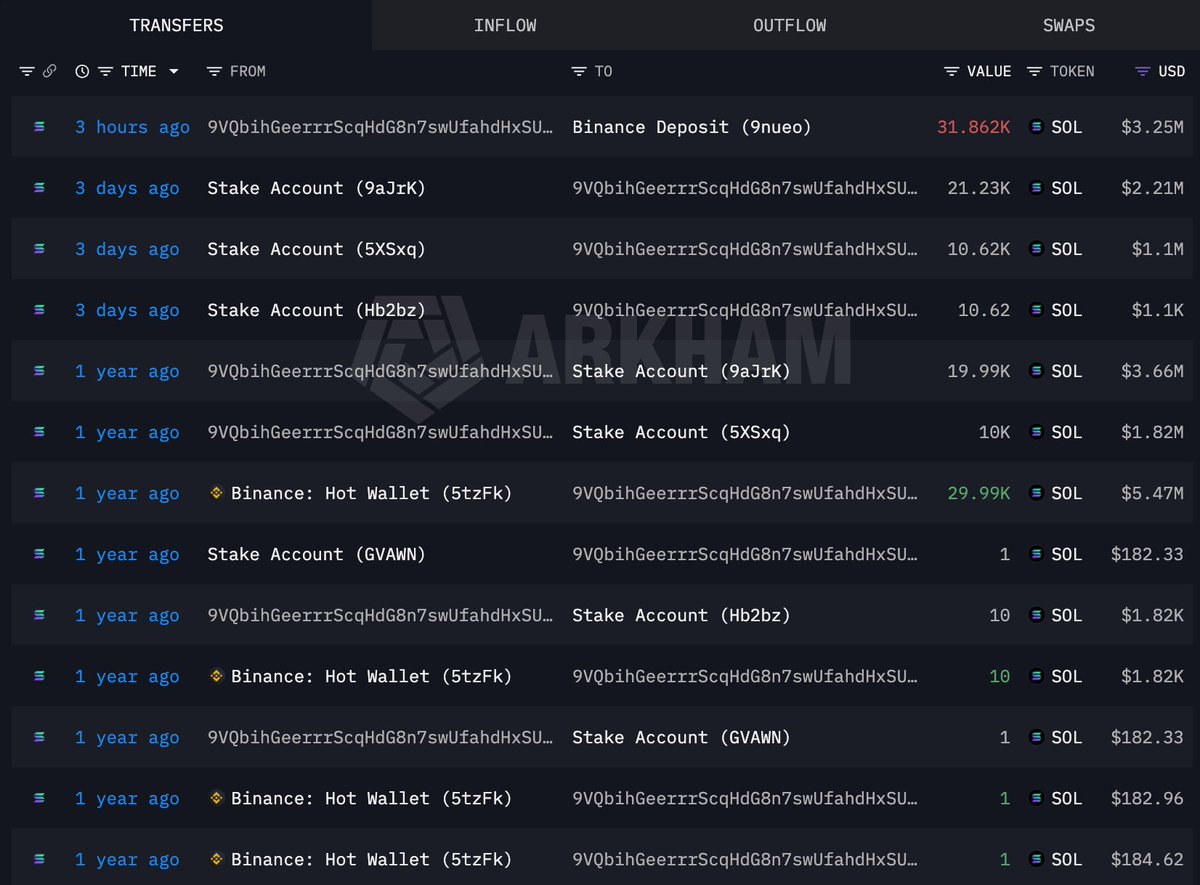Click the SOL token label in the $2.21M row

[x=1067, y=188]
